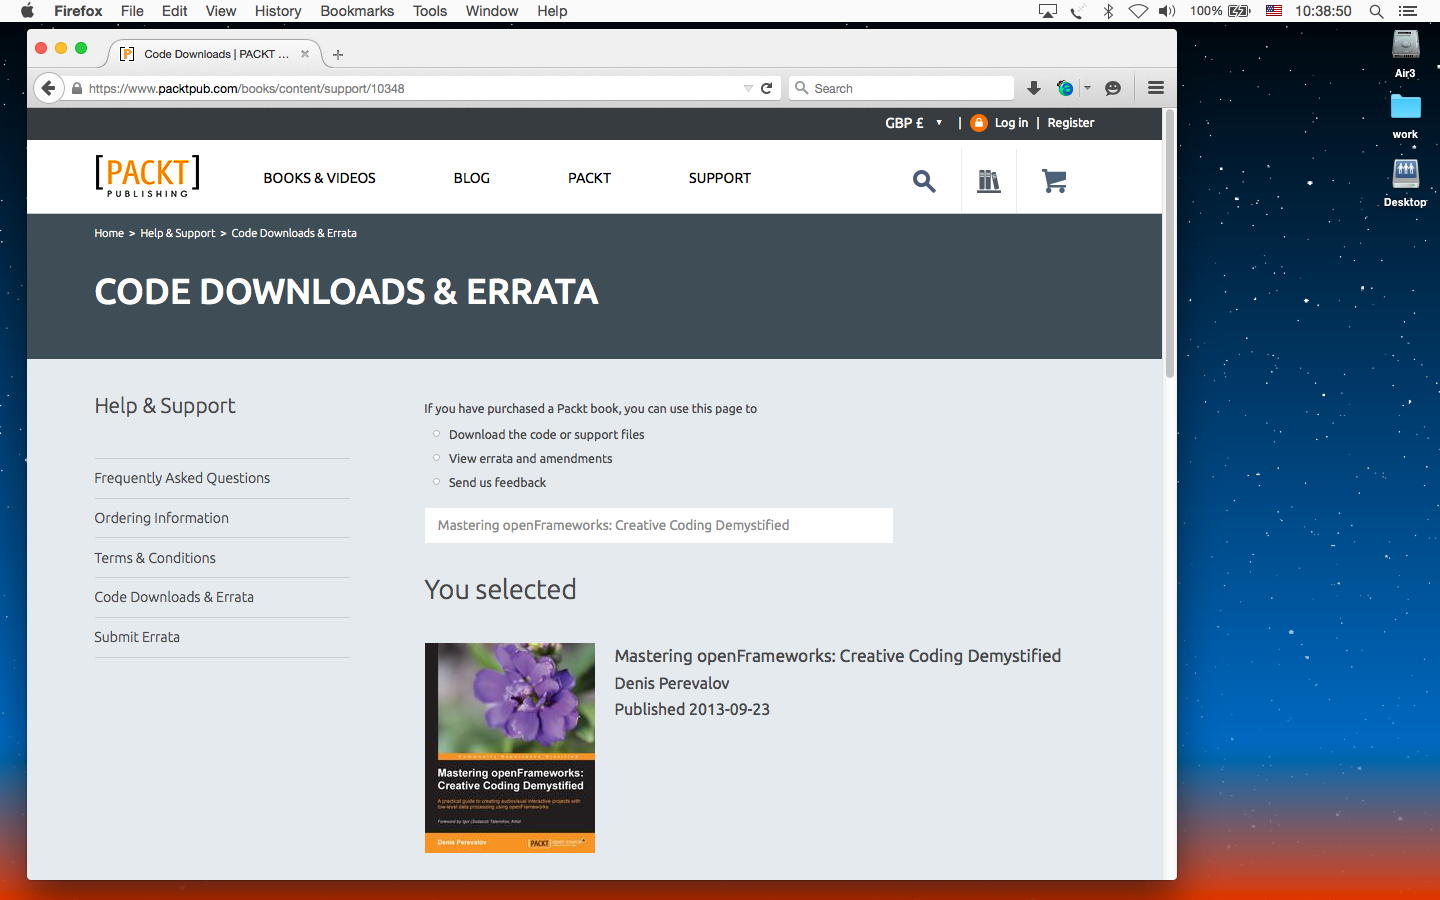Open Spotlight search in menu bar
The width and height of the screenshot is (1440, 900).
pyautogui.click(x=1377, y=11)
